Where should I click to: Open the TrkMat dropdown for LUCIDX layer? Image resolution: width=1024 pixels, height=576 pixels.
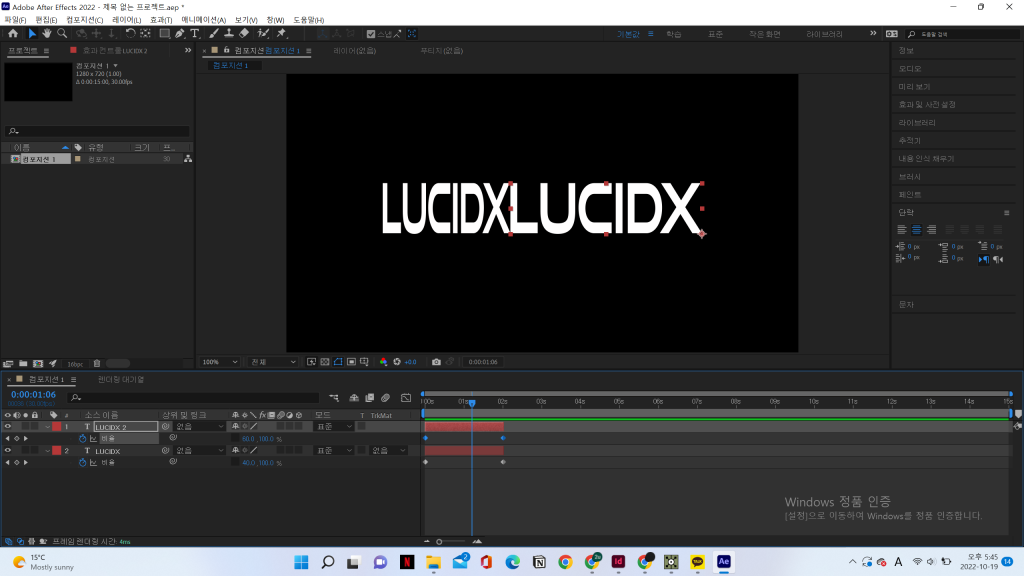coord(389,451)
